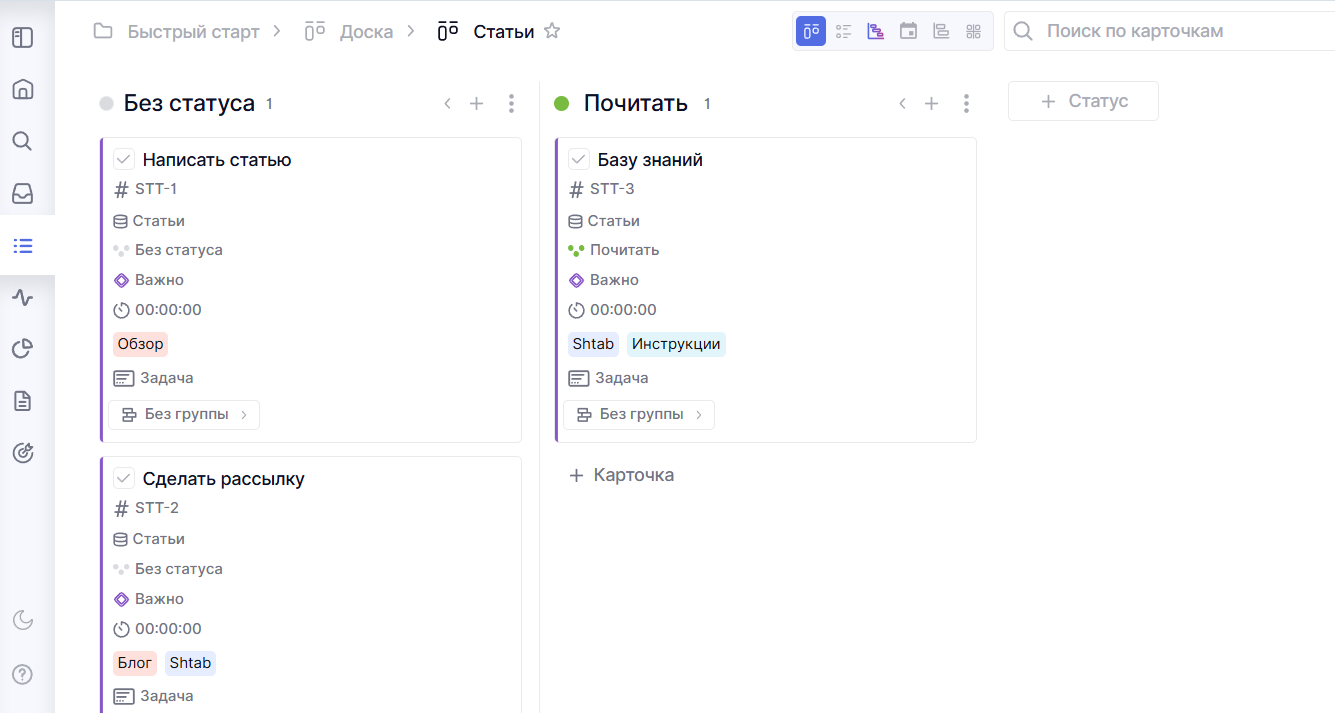Open "Доска" in the breadcrumb path
Screen dimensions: 1335x713
pos(366,31)
